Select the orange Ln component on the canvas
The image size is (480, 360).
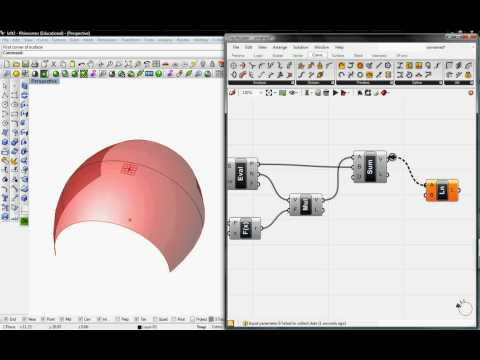(442, 190)
